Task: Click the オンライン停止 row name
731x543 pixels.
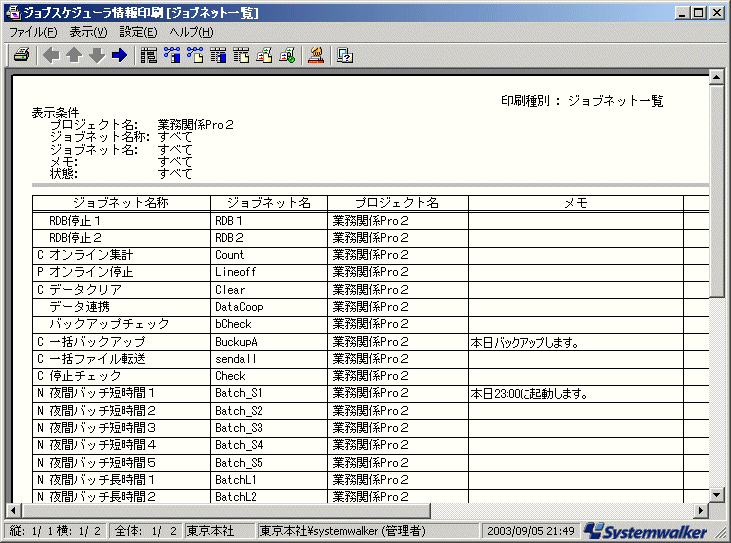Action: pos(91,272)
